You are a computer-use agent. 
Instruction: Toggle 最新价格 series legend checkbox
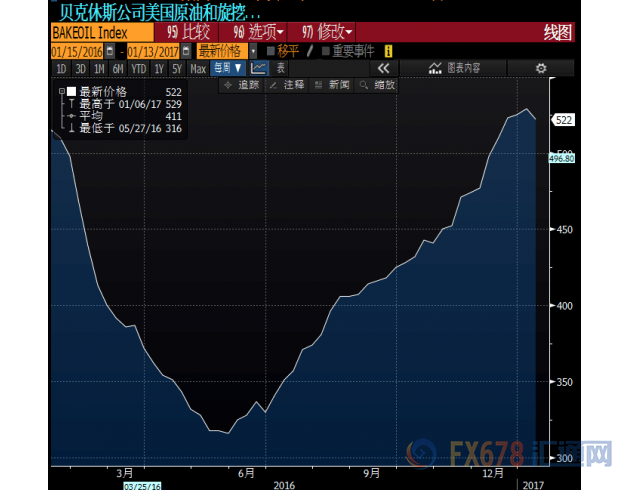click(x=71, y=91)
